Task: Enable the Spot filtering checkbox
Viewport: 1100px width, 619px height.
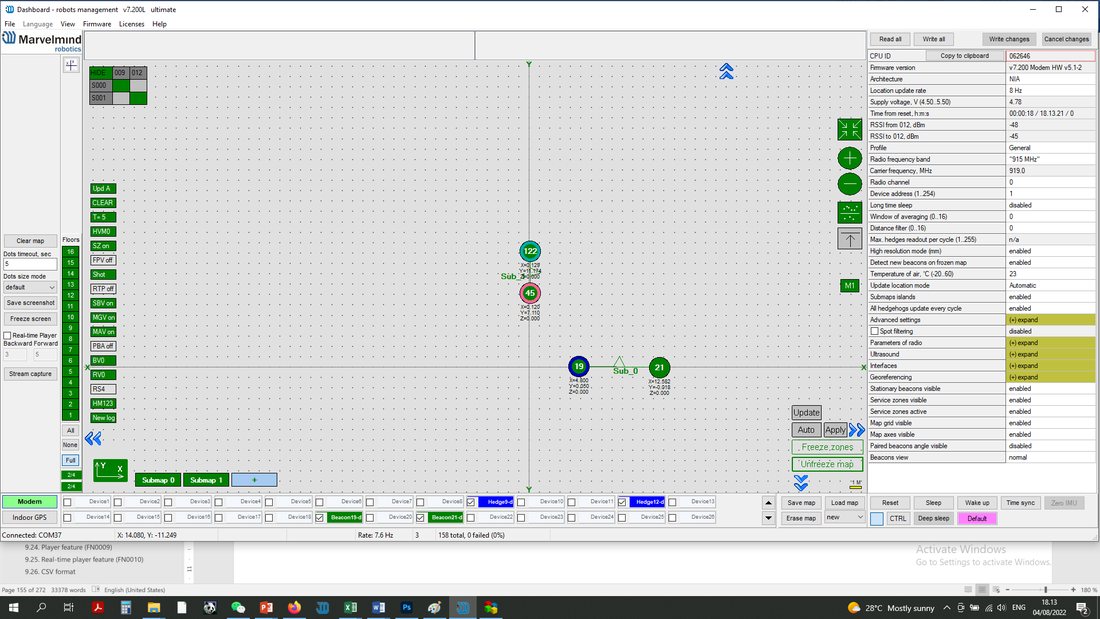Action: (x=875, y=331)
